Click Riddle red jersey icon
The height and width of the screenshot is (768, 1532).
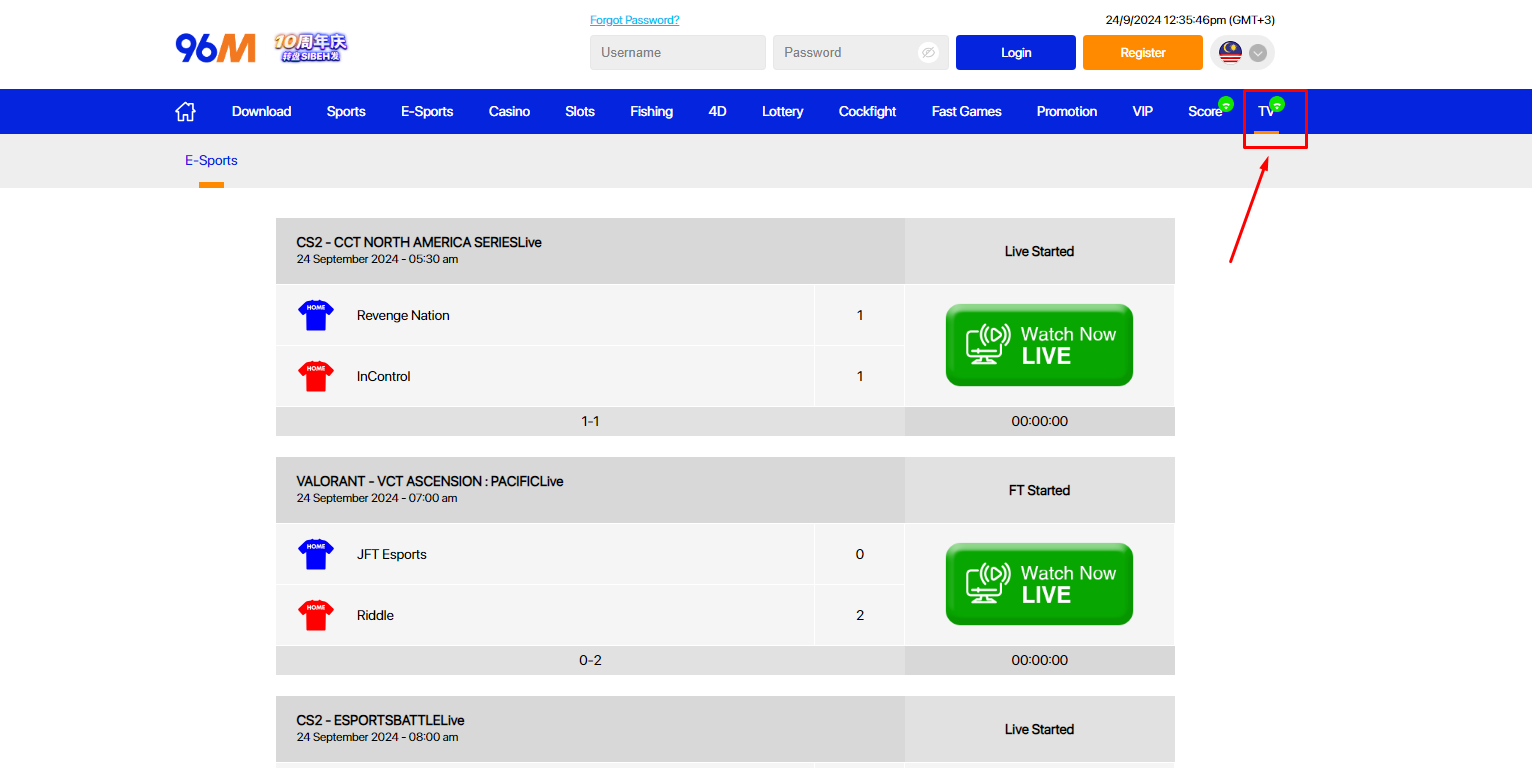pyautogui.click(x=316, y=615)
